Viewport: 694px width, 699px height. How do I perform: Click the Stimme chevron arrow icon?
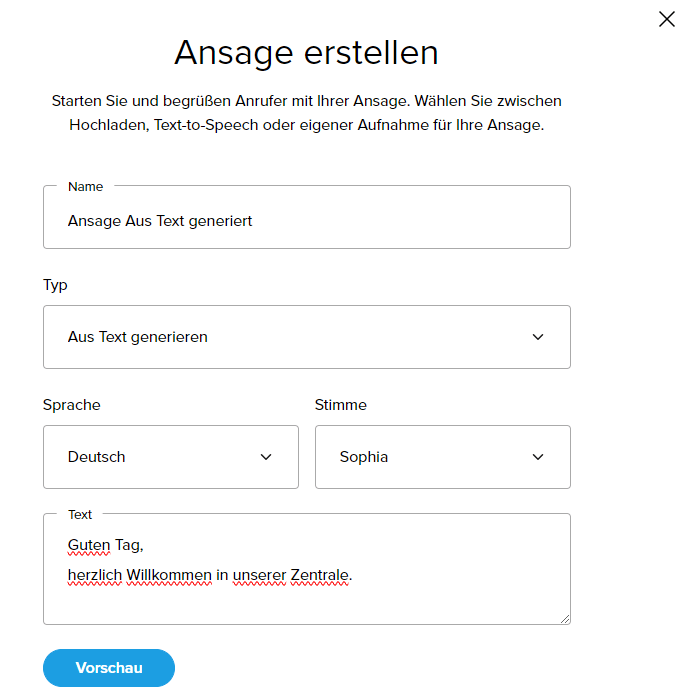click(538, 457)
